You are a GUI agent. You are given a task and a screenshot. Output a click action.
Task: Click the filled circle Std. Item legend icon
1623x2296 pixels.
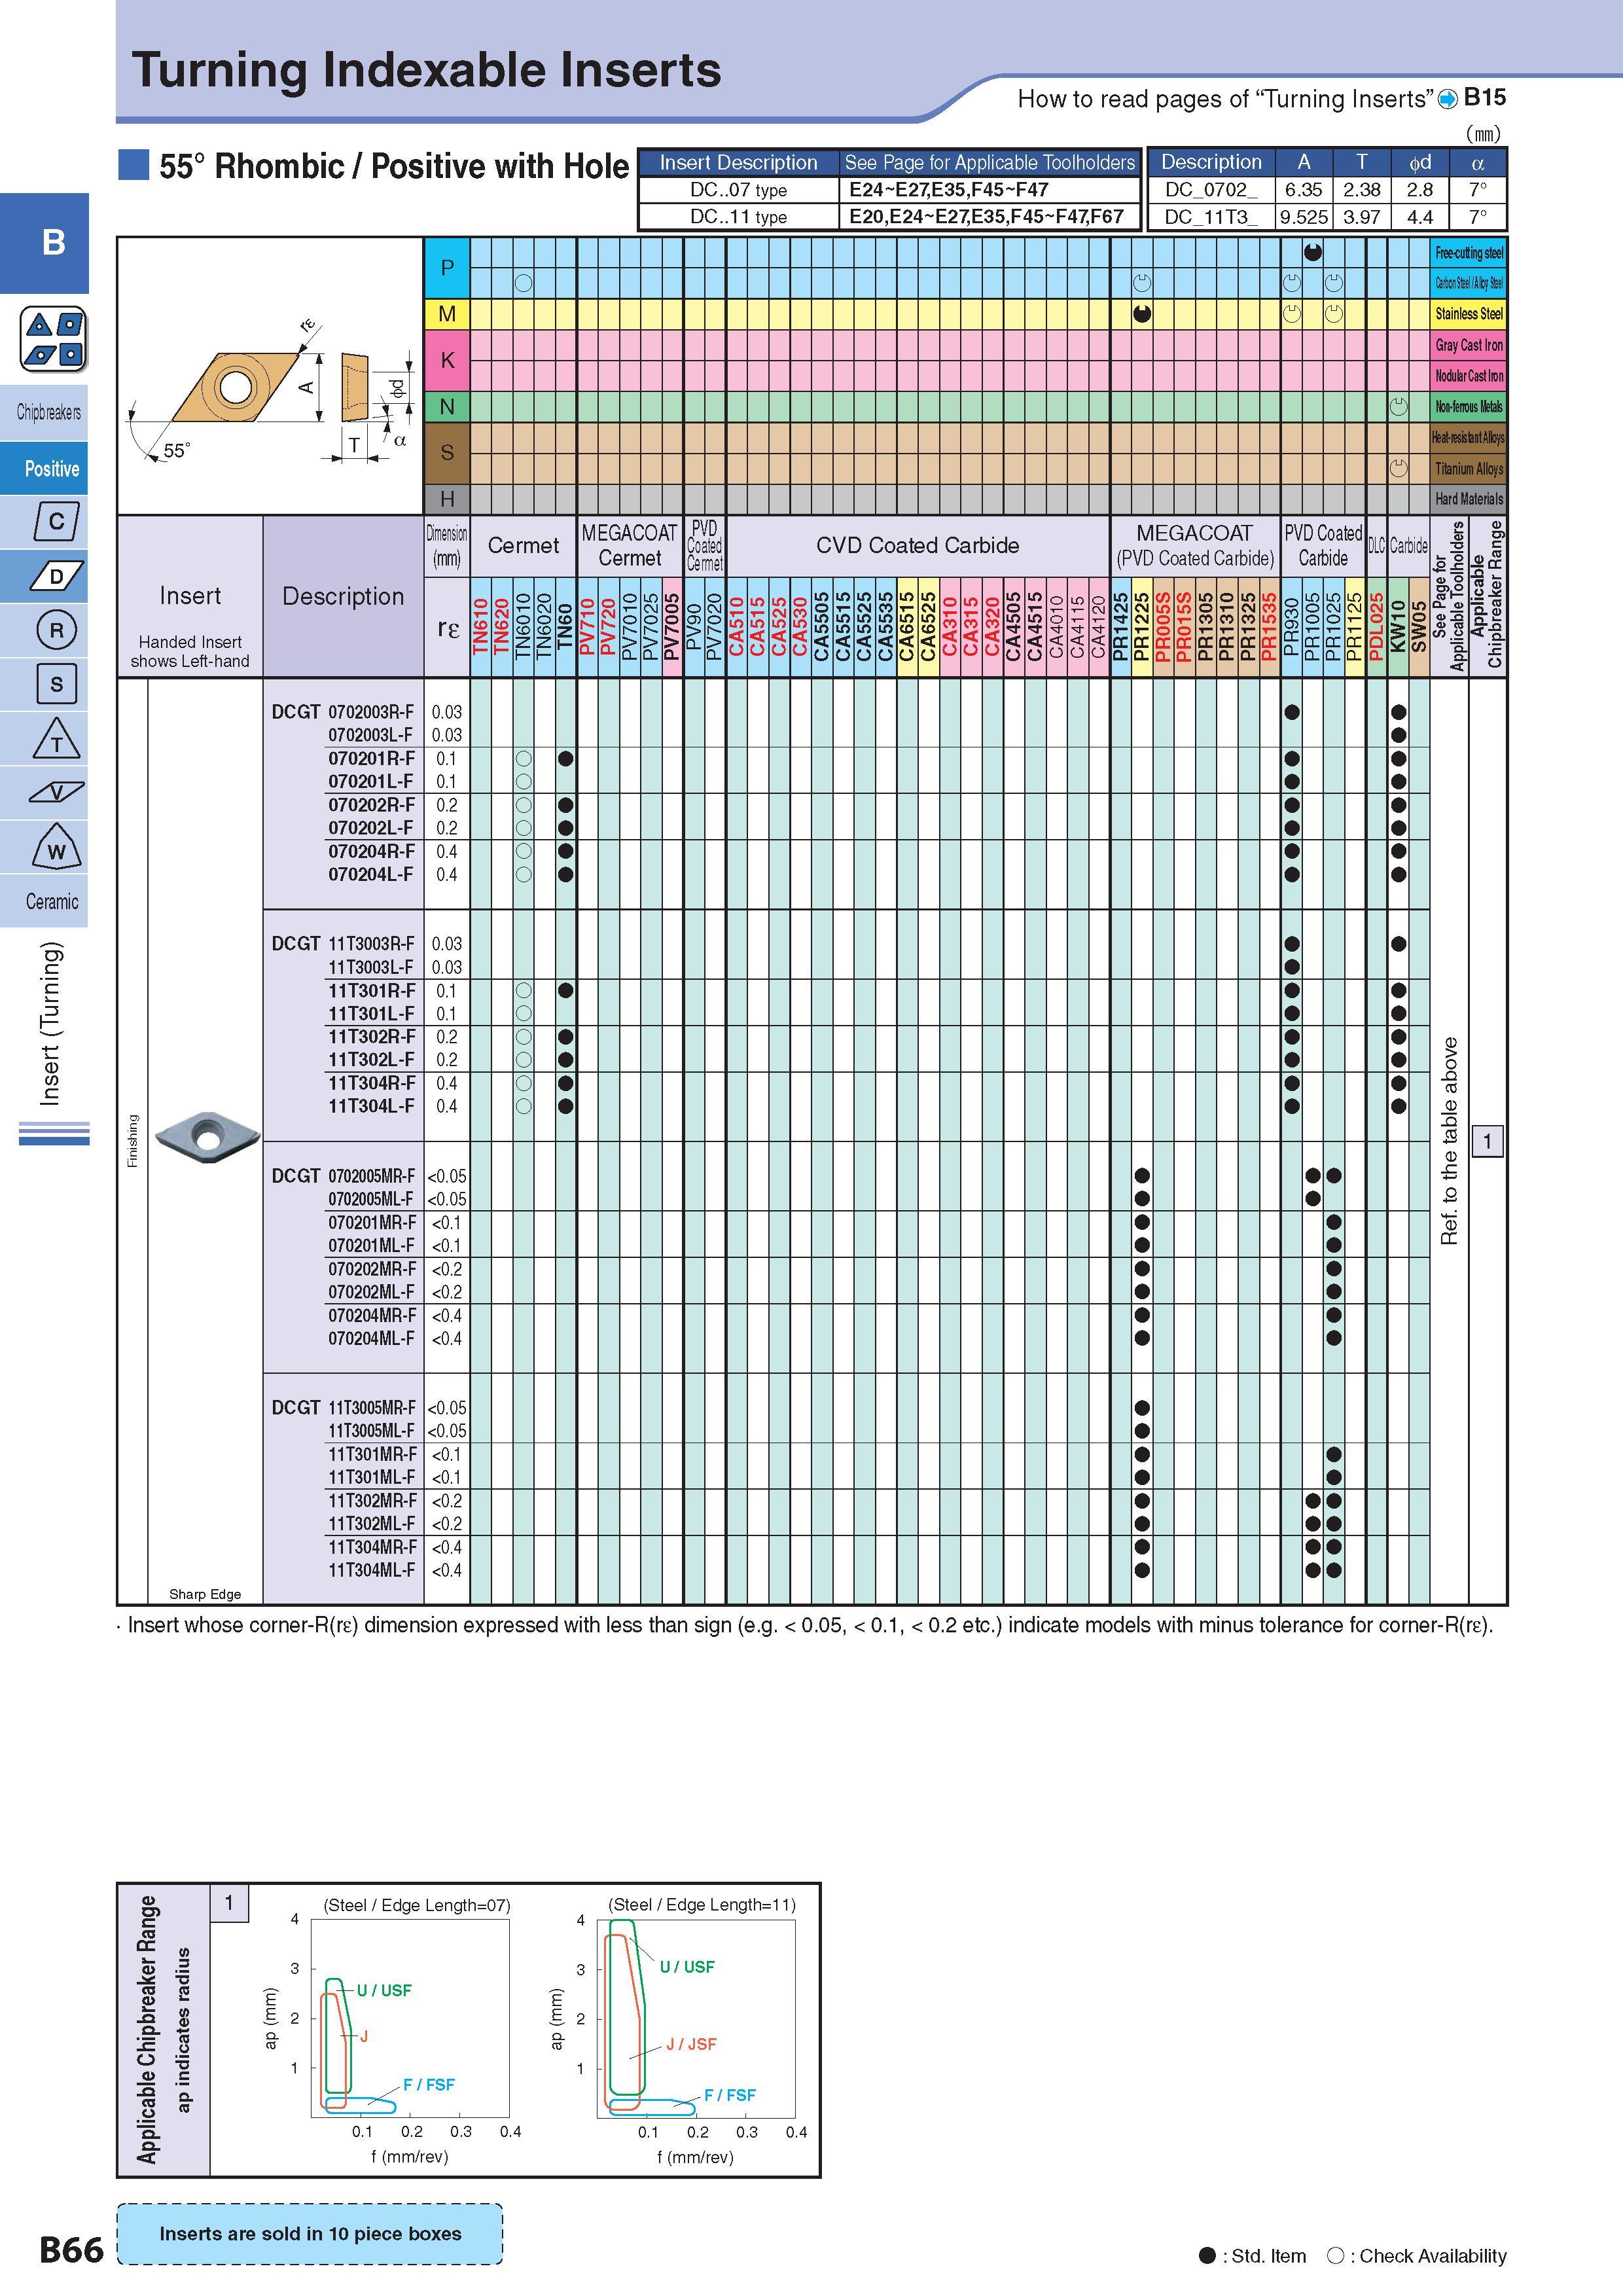pyautogui.click(x=1207, y=2255)
